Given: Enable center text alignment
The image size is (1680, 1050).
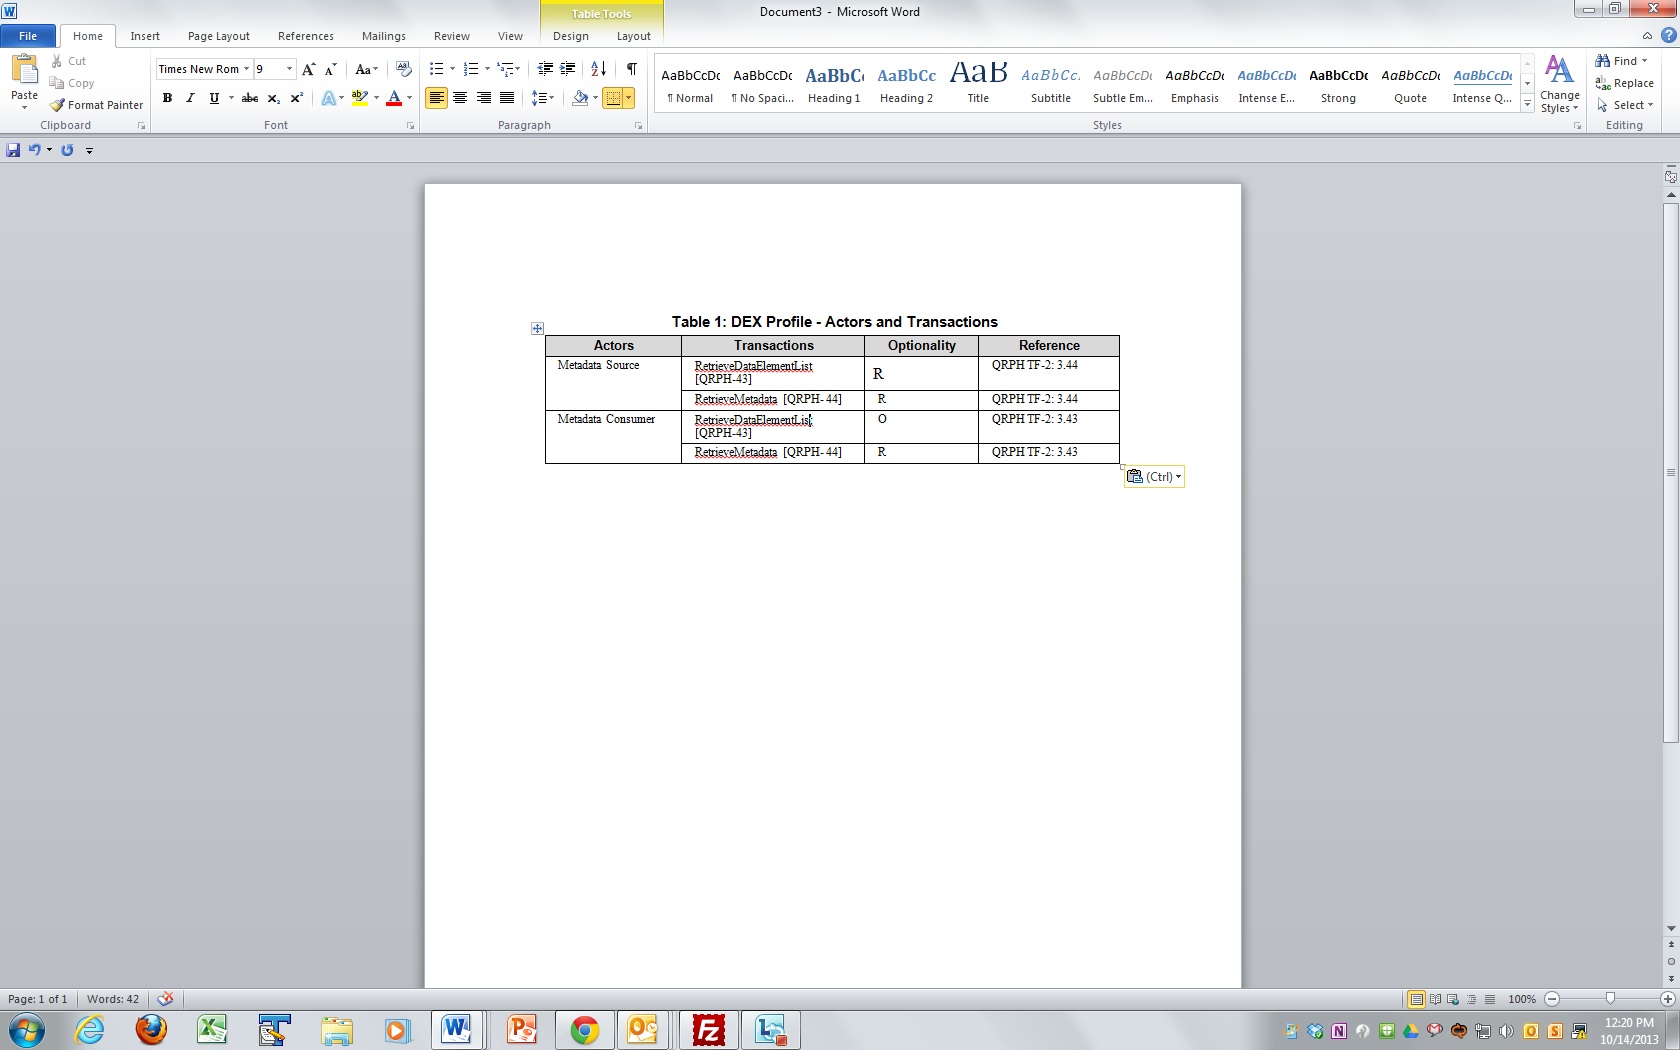Looking at the screenshot, I should coord(460,98).
